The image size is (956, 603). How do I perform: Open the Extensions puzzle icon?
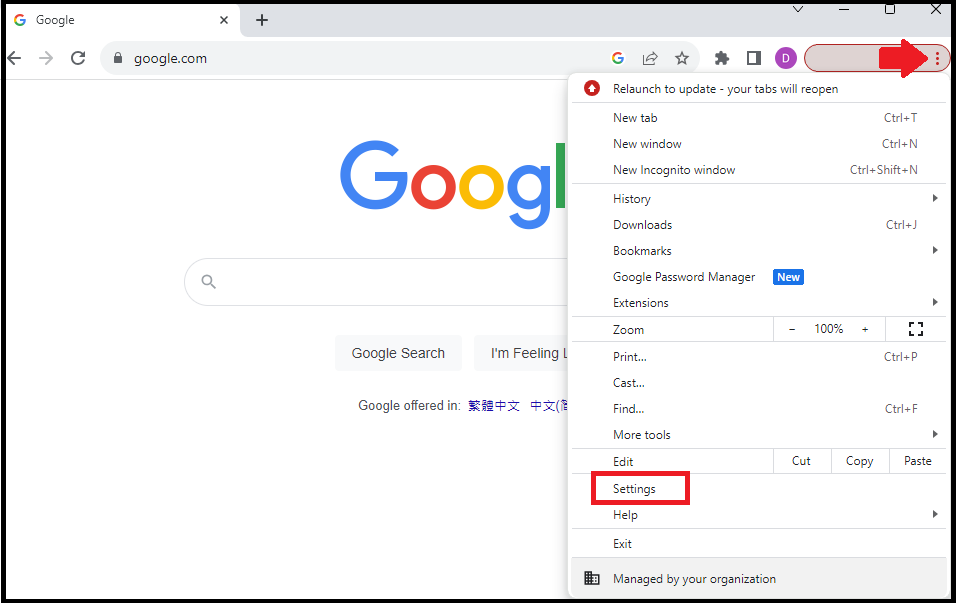coord(722,58)
